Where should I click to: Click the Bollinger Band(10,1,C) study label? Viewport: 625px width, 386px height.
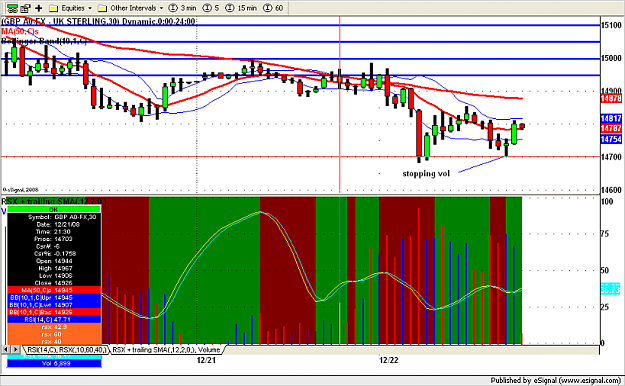pos(44,41)
